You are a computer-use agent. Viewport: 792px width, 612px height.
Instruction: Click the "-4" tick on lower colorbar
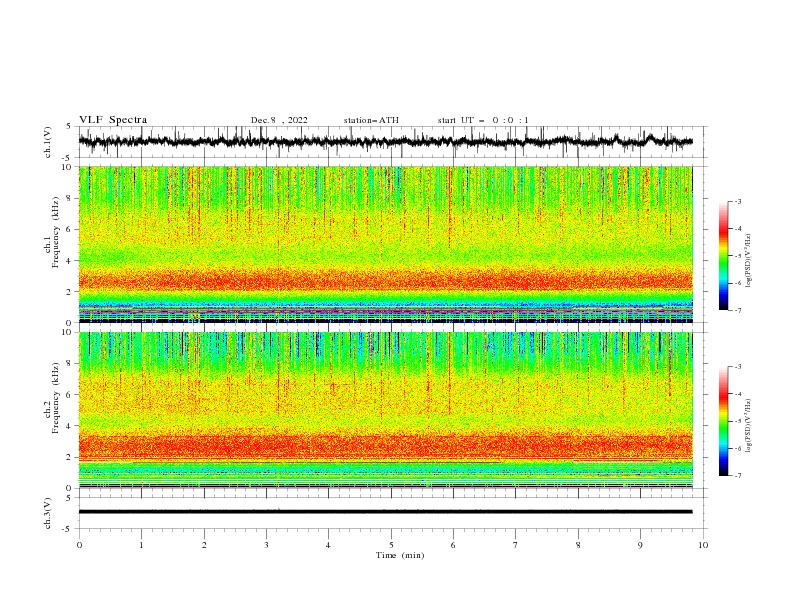click(737, 394)
